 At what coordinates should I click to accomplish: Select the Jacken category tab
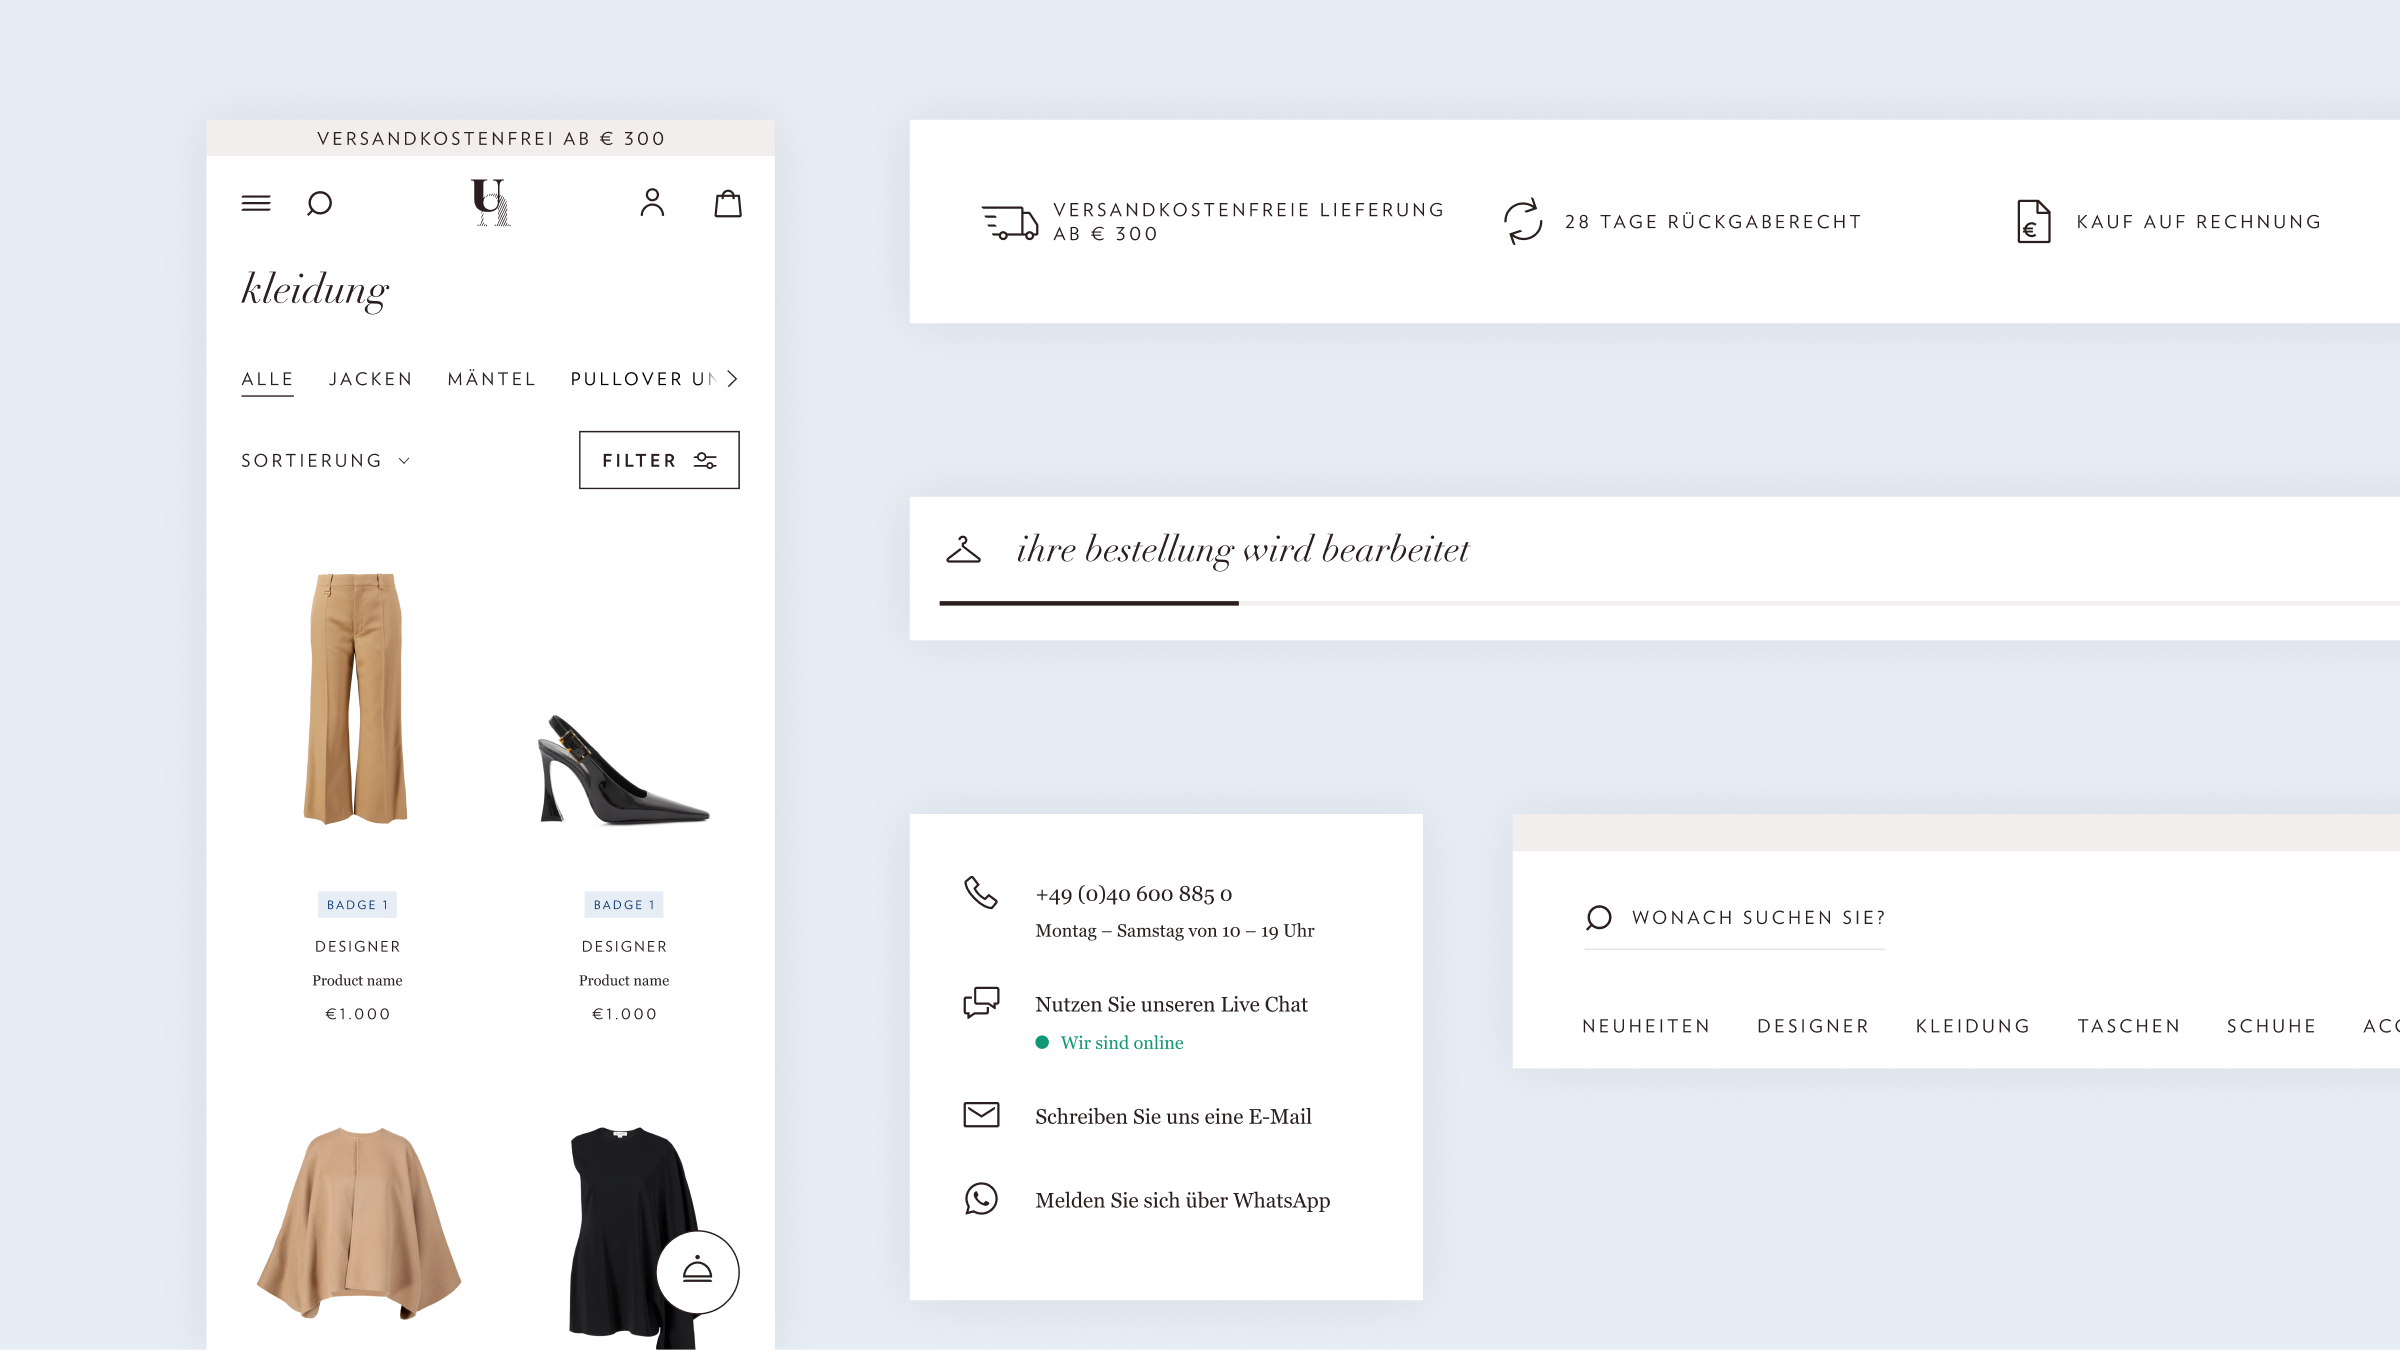point(370,379)
